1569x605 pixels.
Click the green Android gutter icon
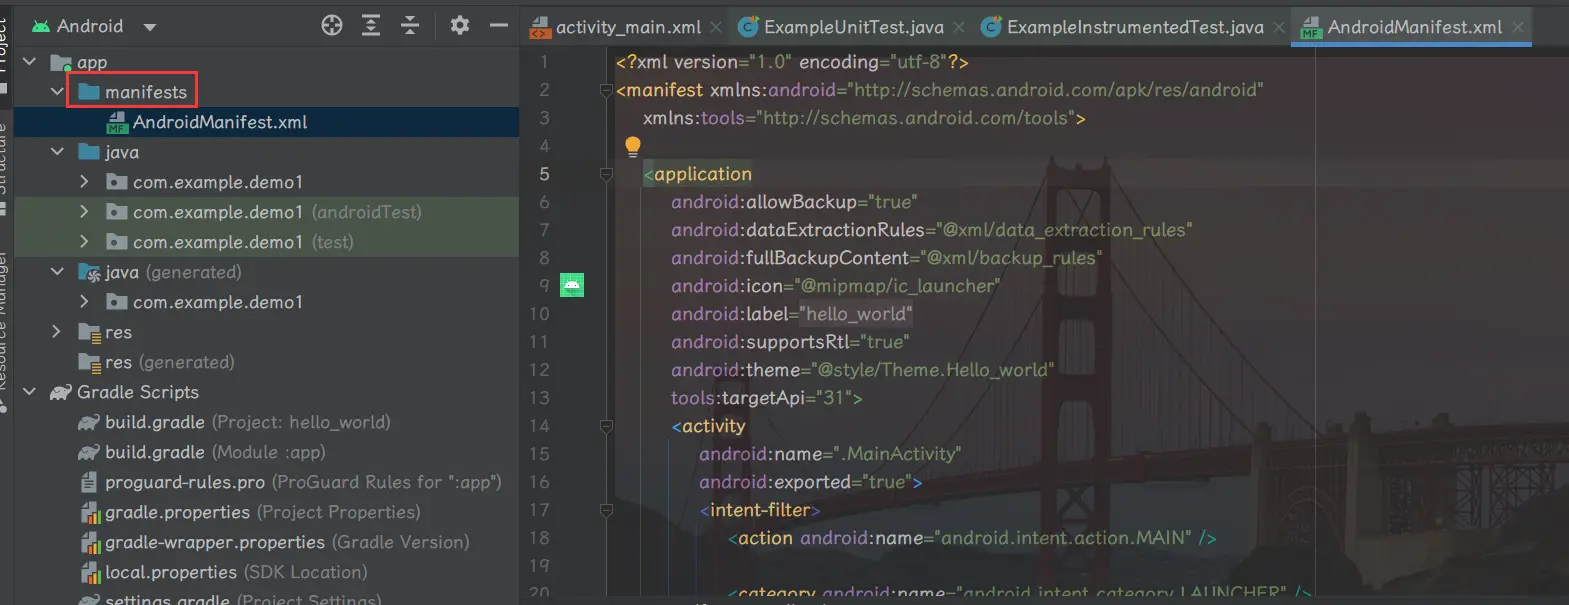pyautogui.click(x=571, y=285)
